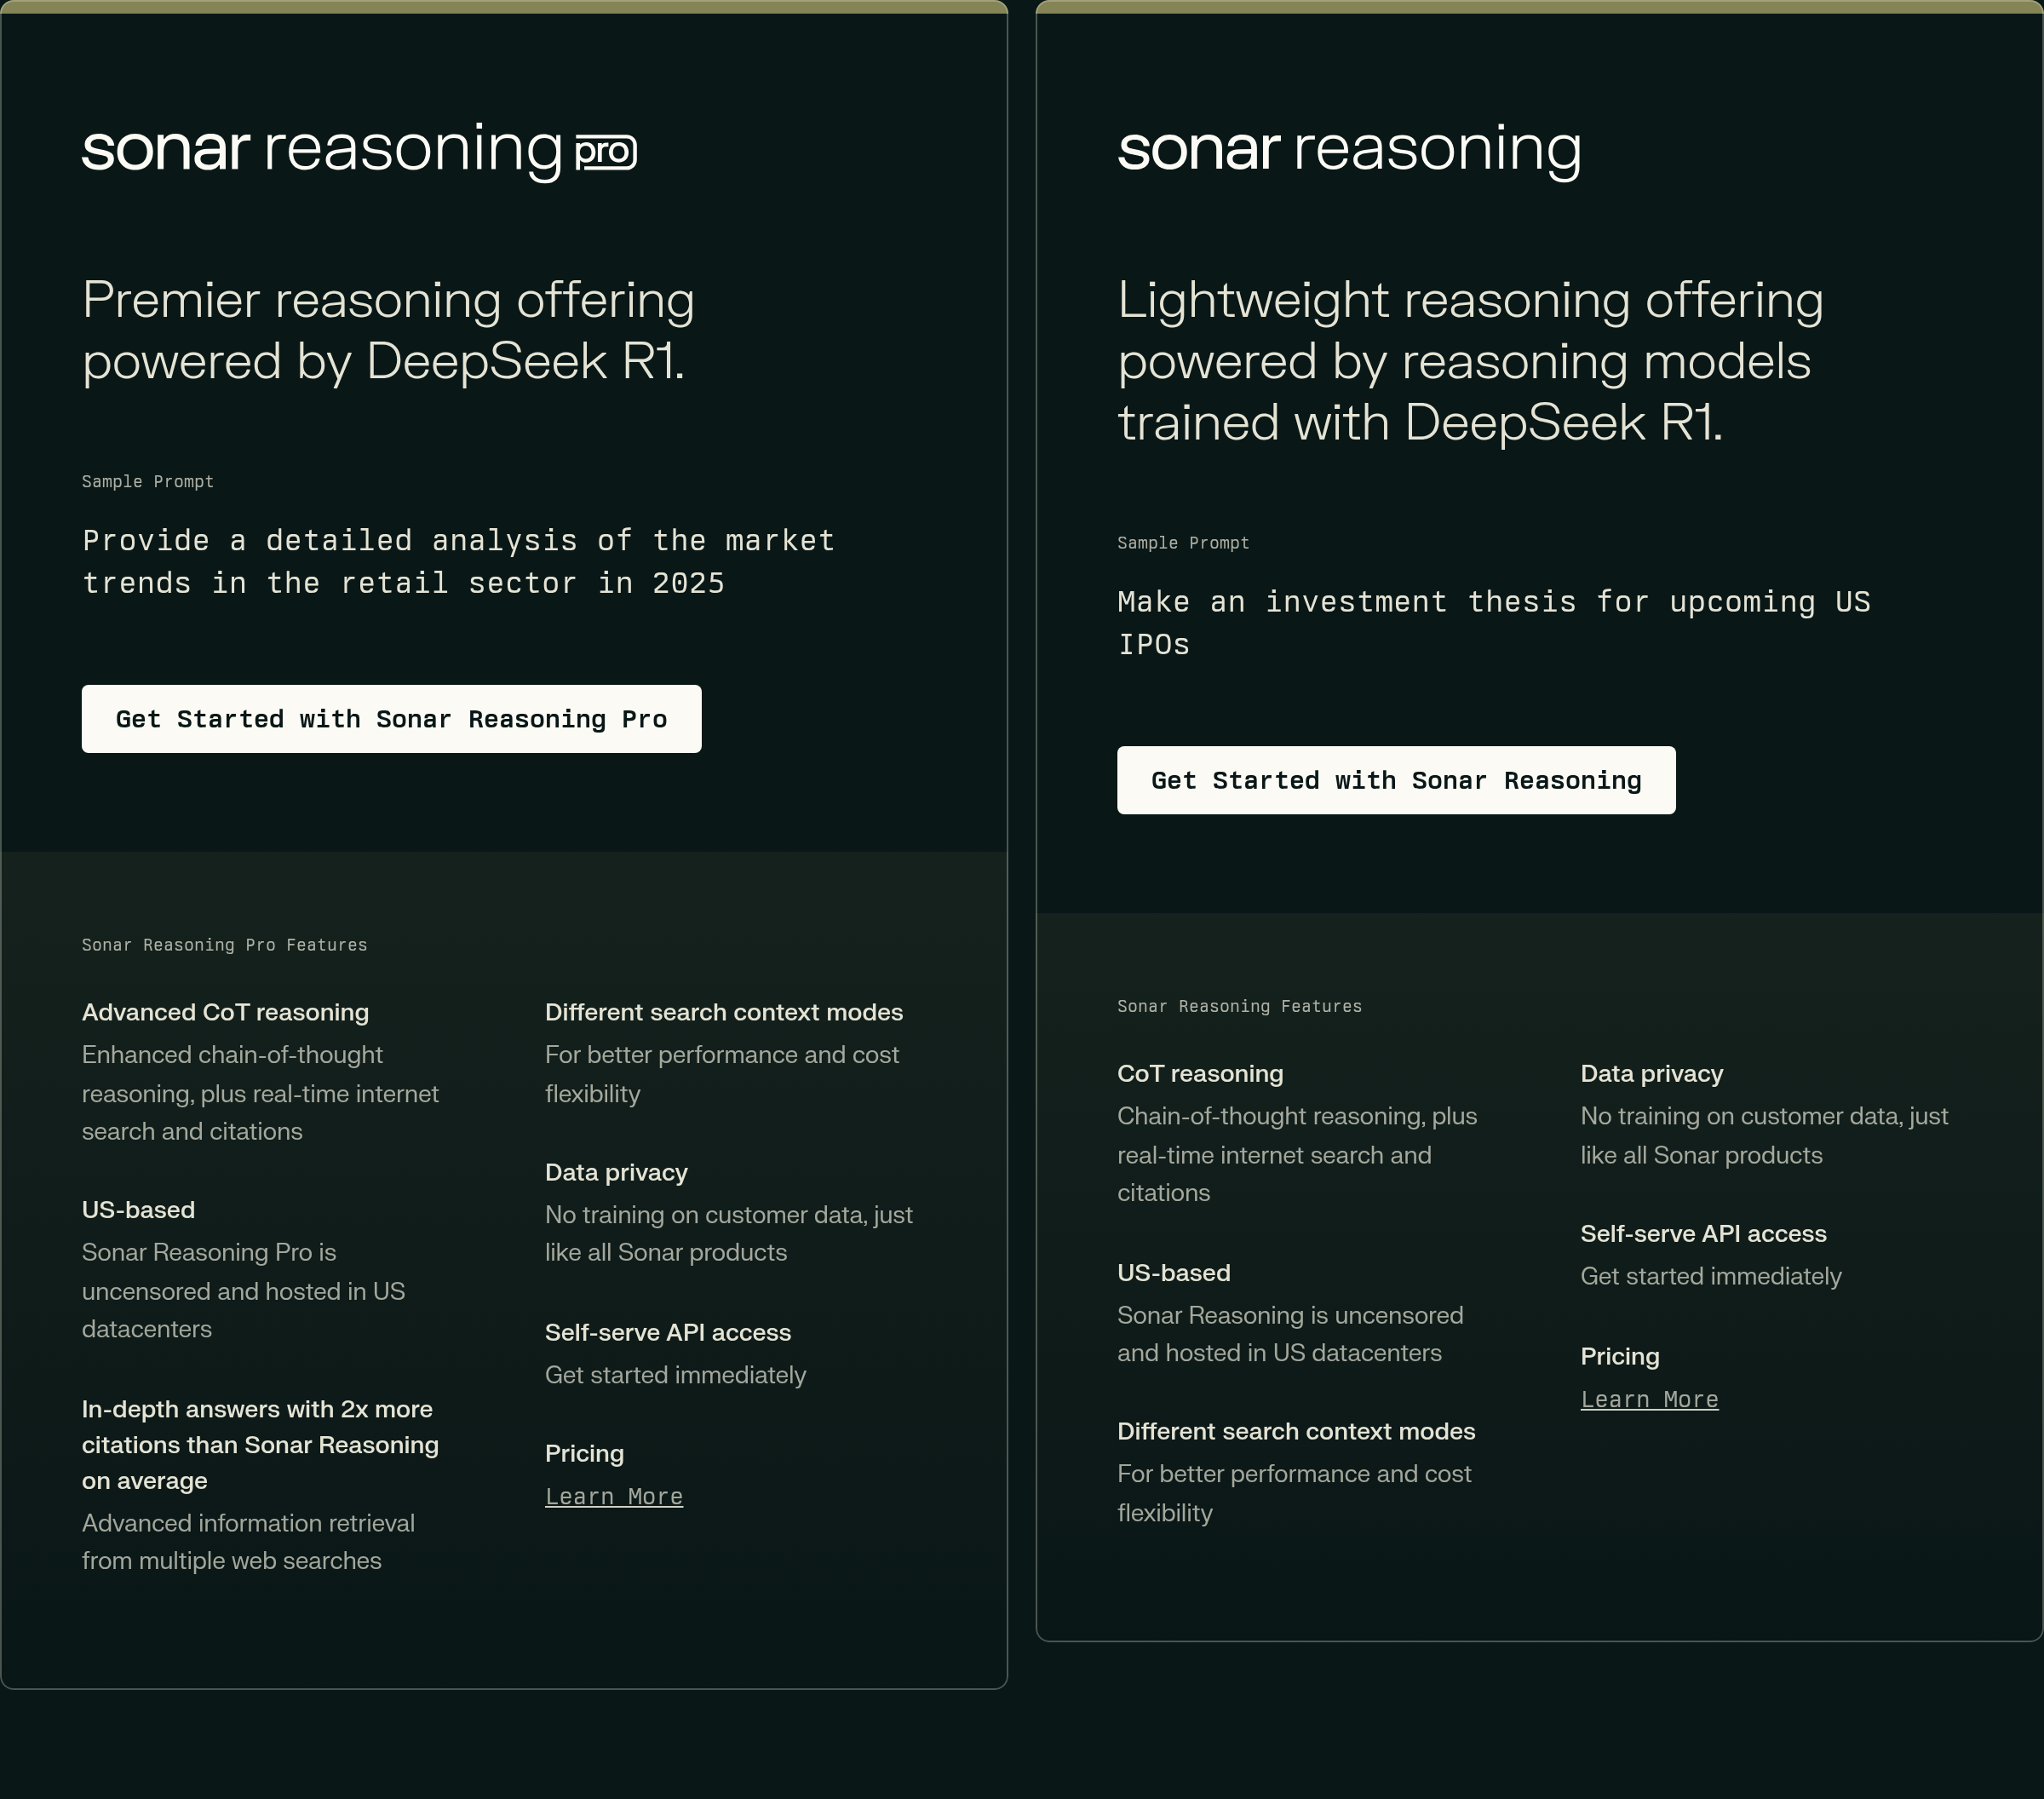Click the sonar reasoning logo in right card
This screenshot has height=1799, width=2044.
1350,152
